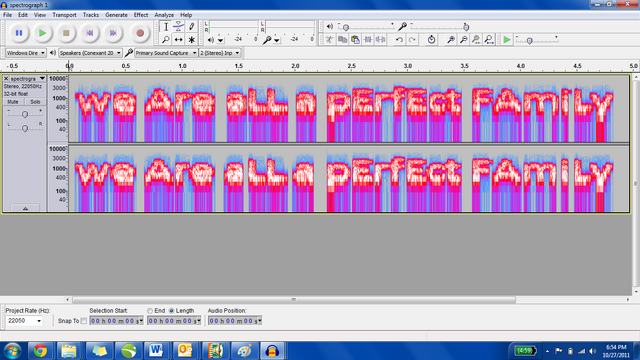
Task: Redo the last action
Action: click(412, 40)
